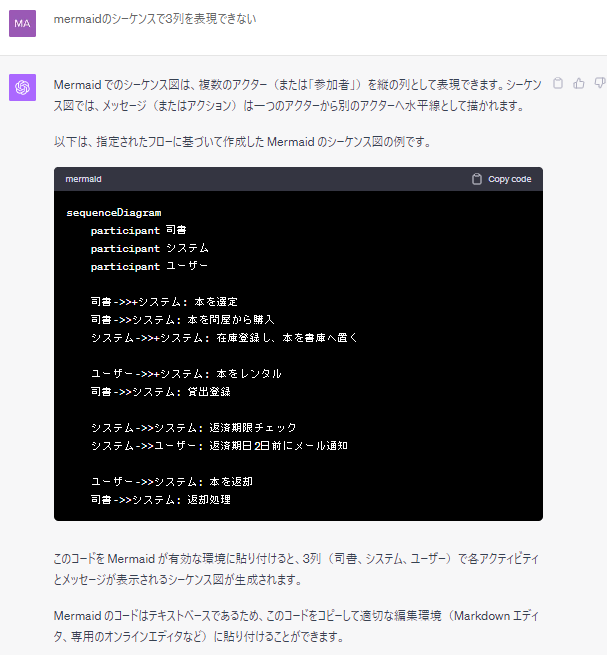Give the response a thumbs down
Screen dimensions: 607x655
(x=599, y=84)
